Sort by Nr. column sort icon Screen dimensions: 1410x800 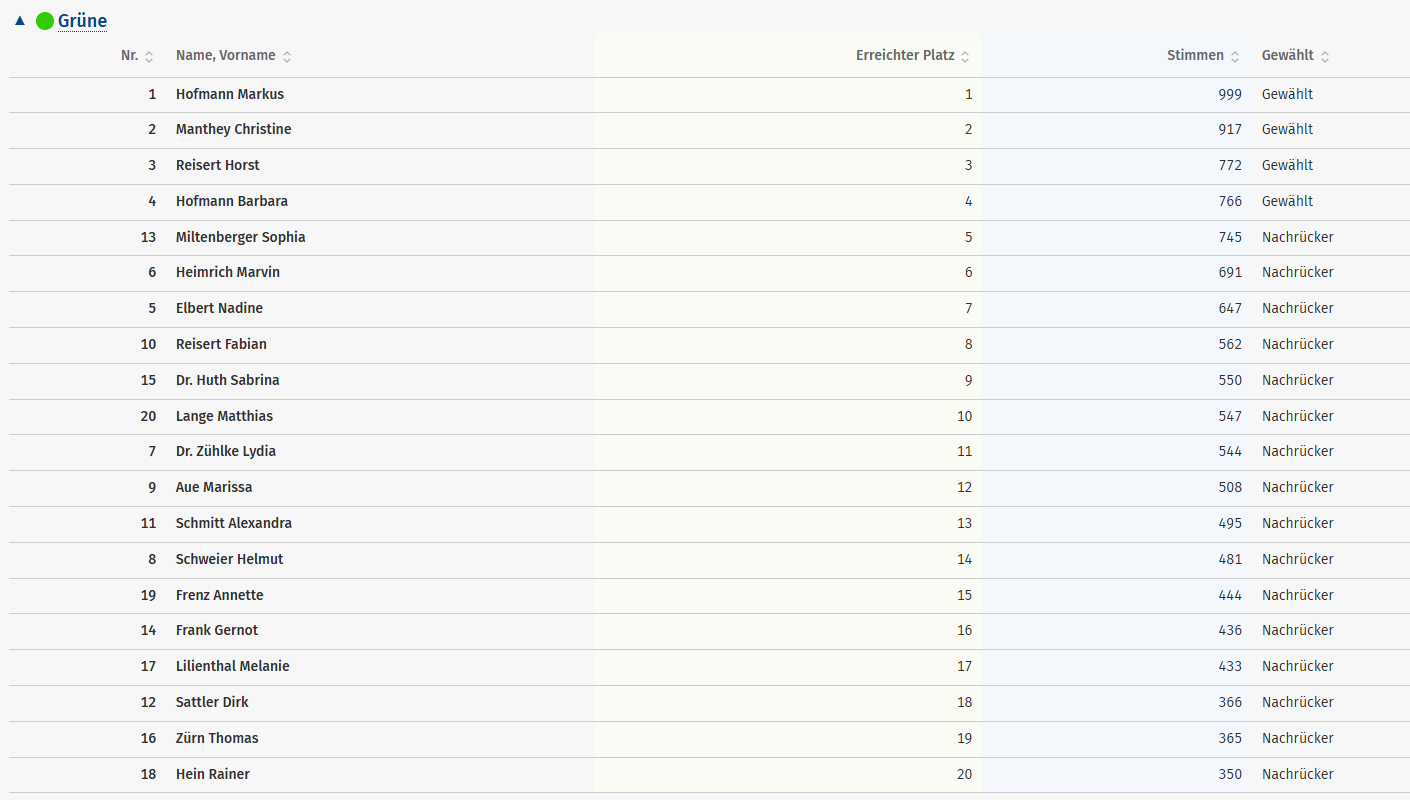click(x=149, y=57)
